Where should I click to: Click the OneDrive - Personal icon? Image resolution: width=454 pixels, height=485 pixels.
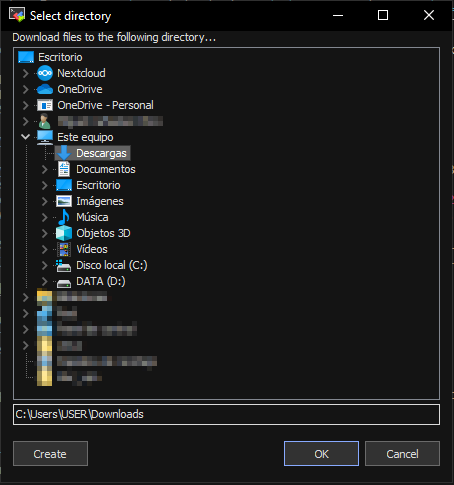(45, 105)
